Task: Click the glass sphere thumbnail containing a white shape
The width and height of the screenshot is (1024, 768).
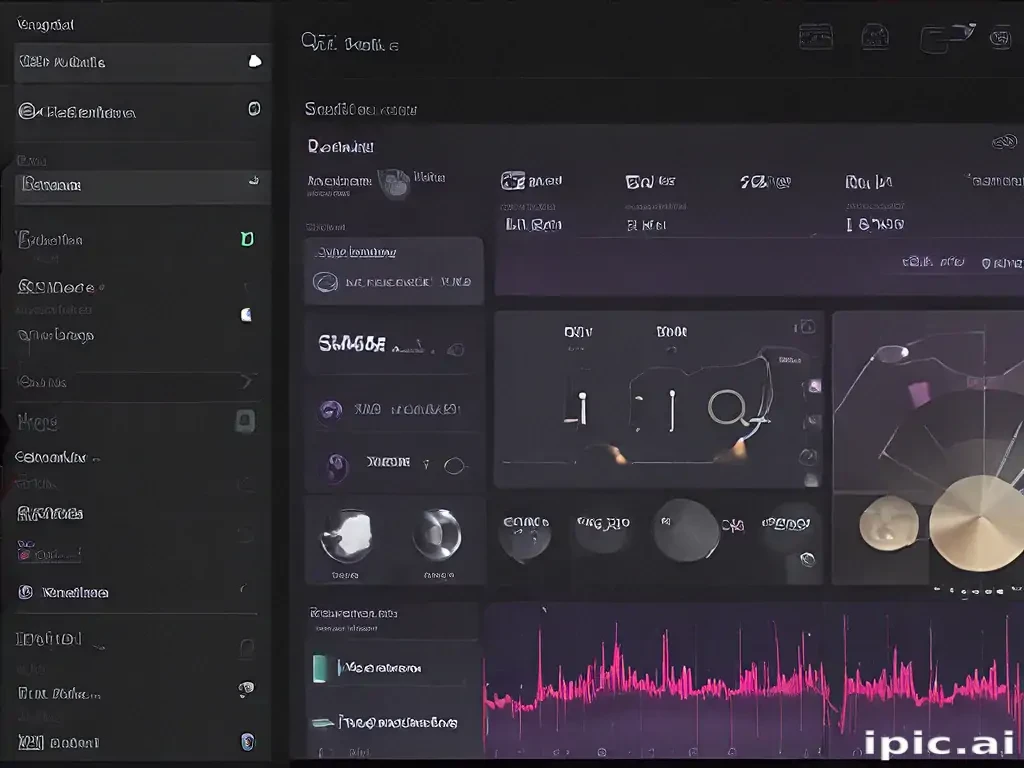Action: click(346, 536)
